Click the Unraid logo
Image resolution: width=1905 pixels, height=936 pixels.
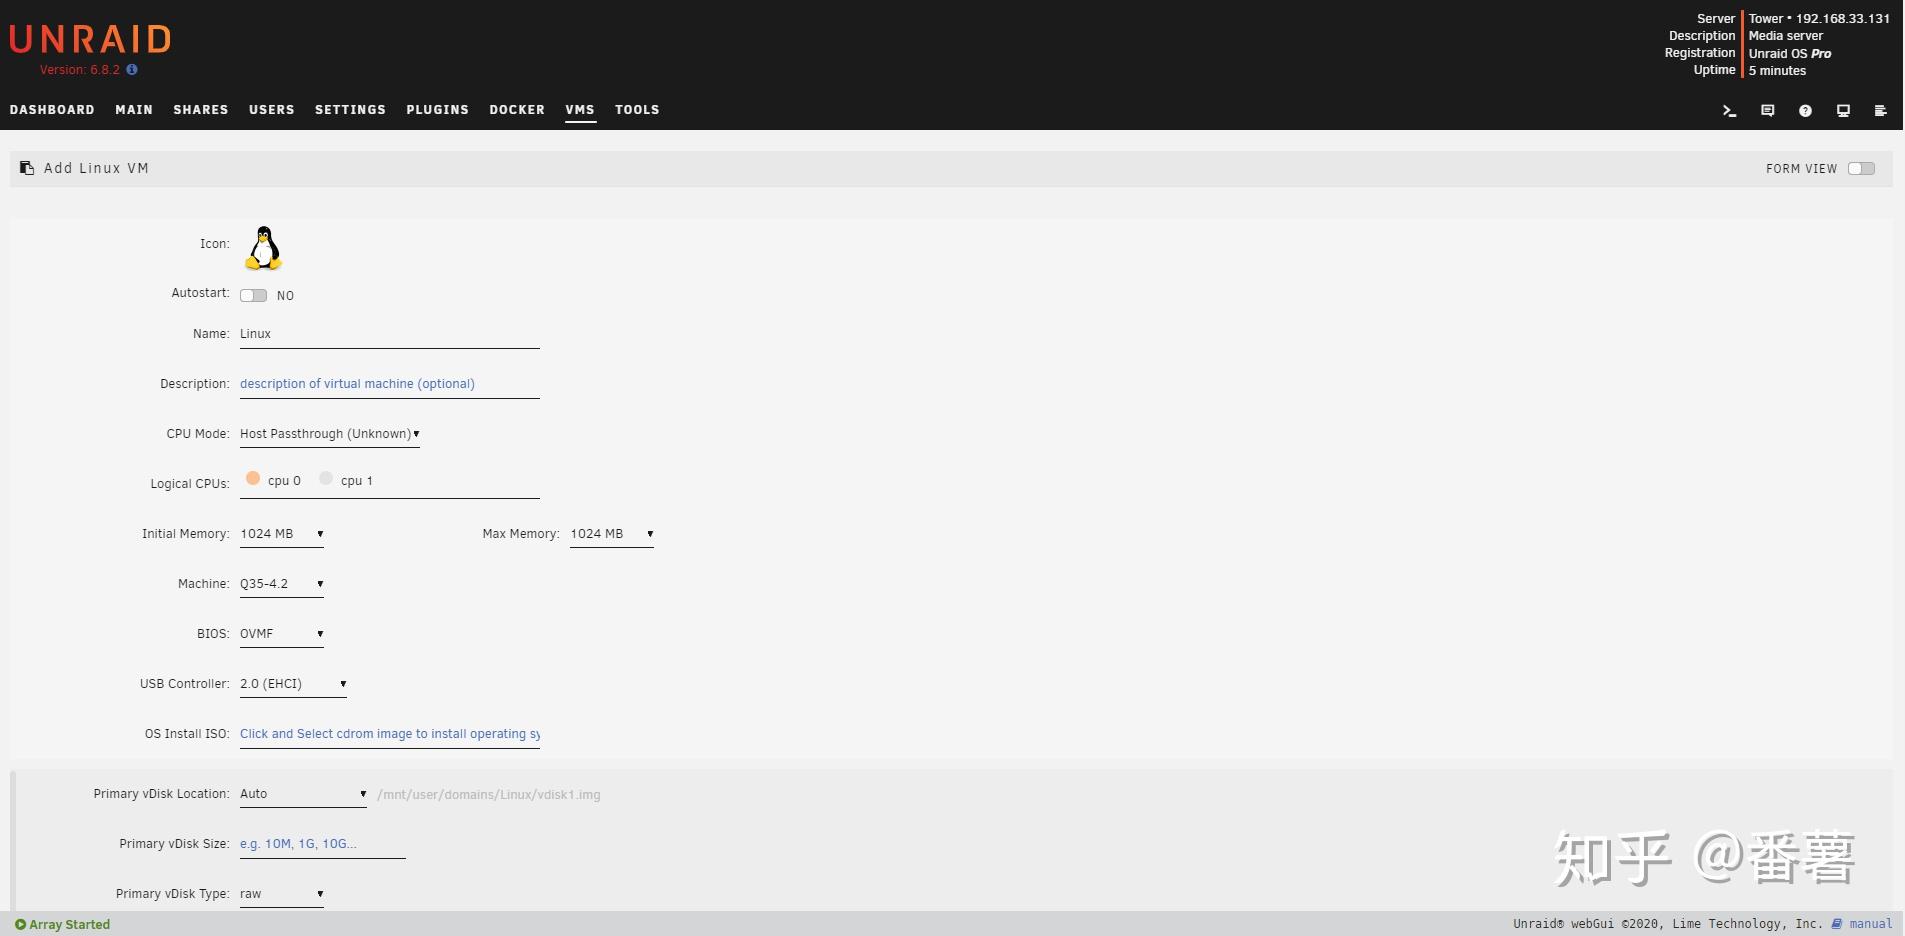point(89,38)
